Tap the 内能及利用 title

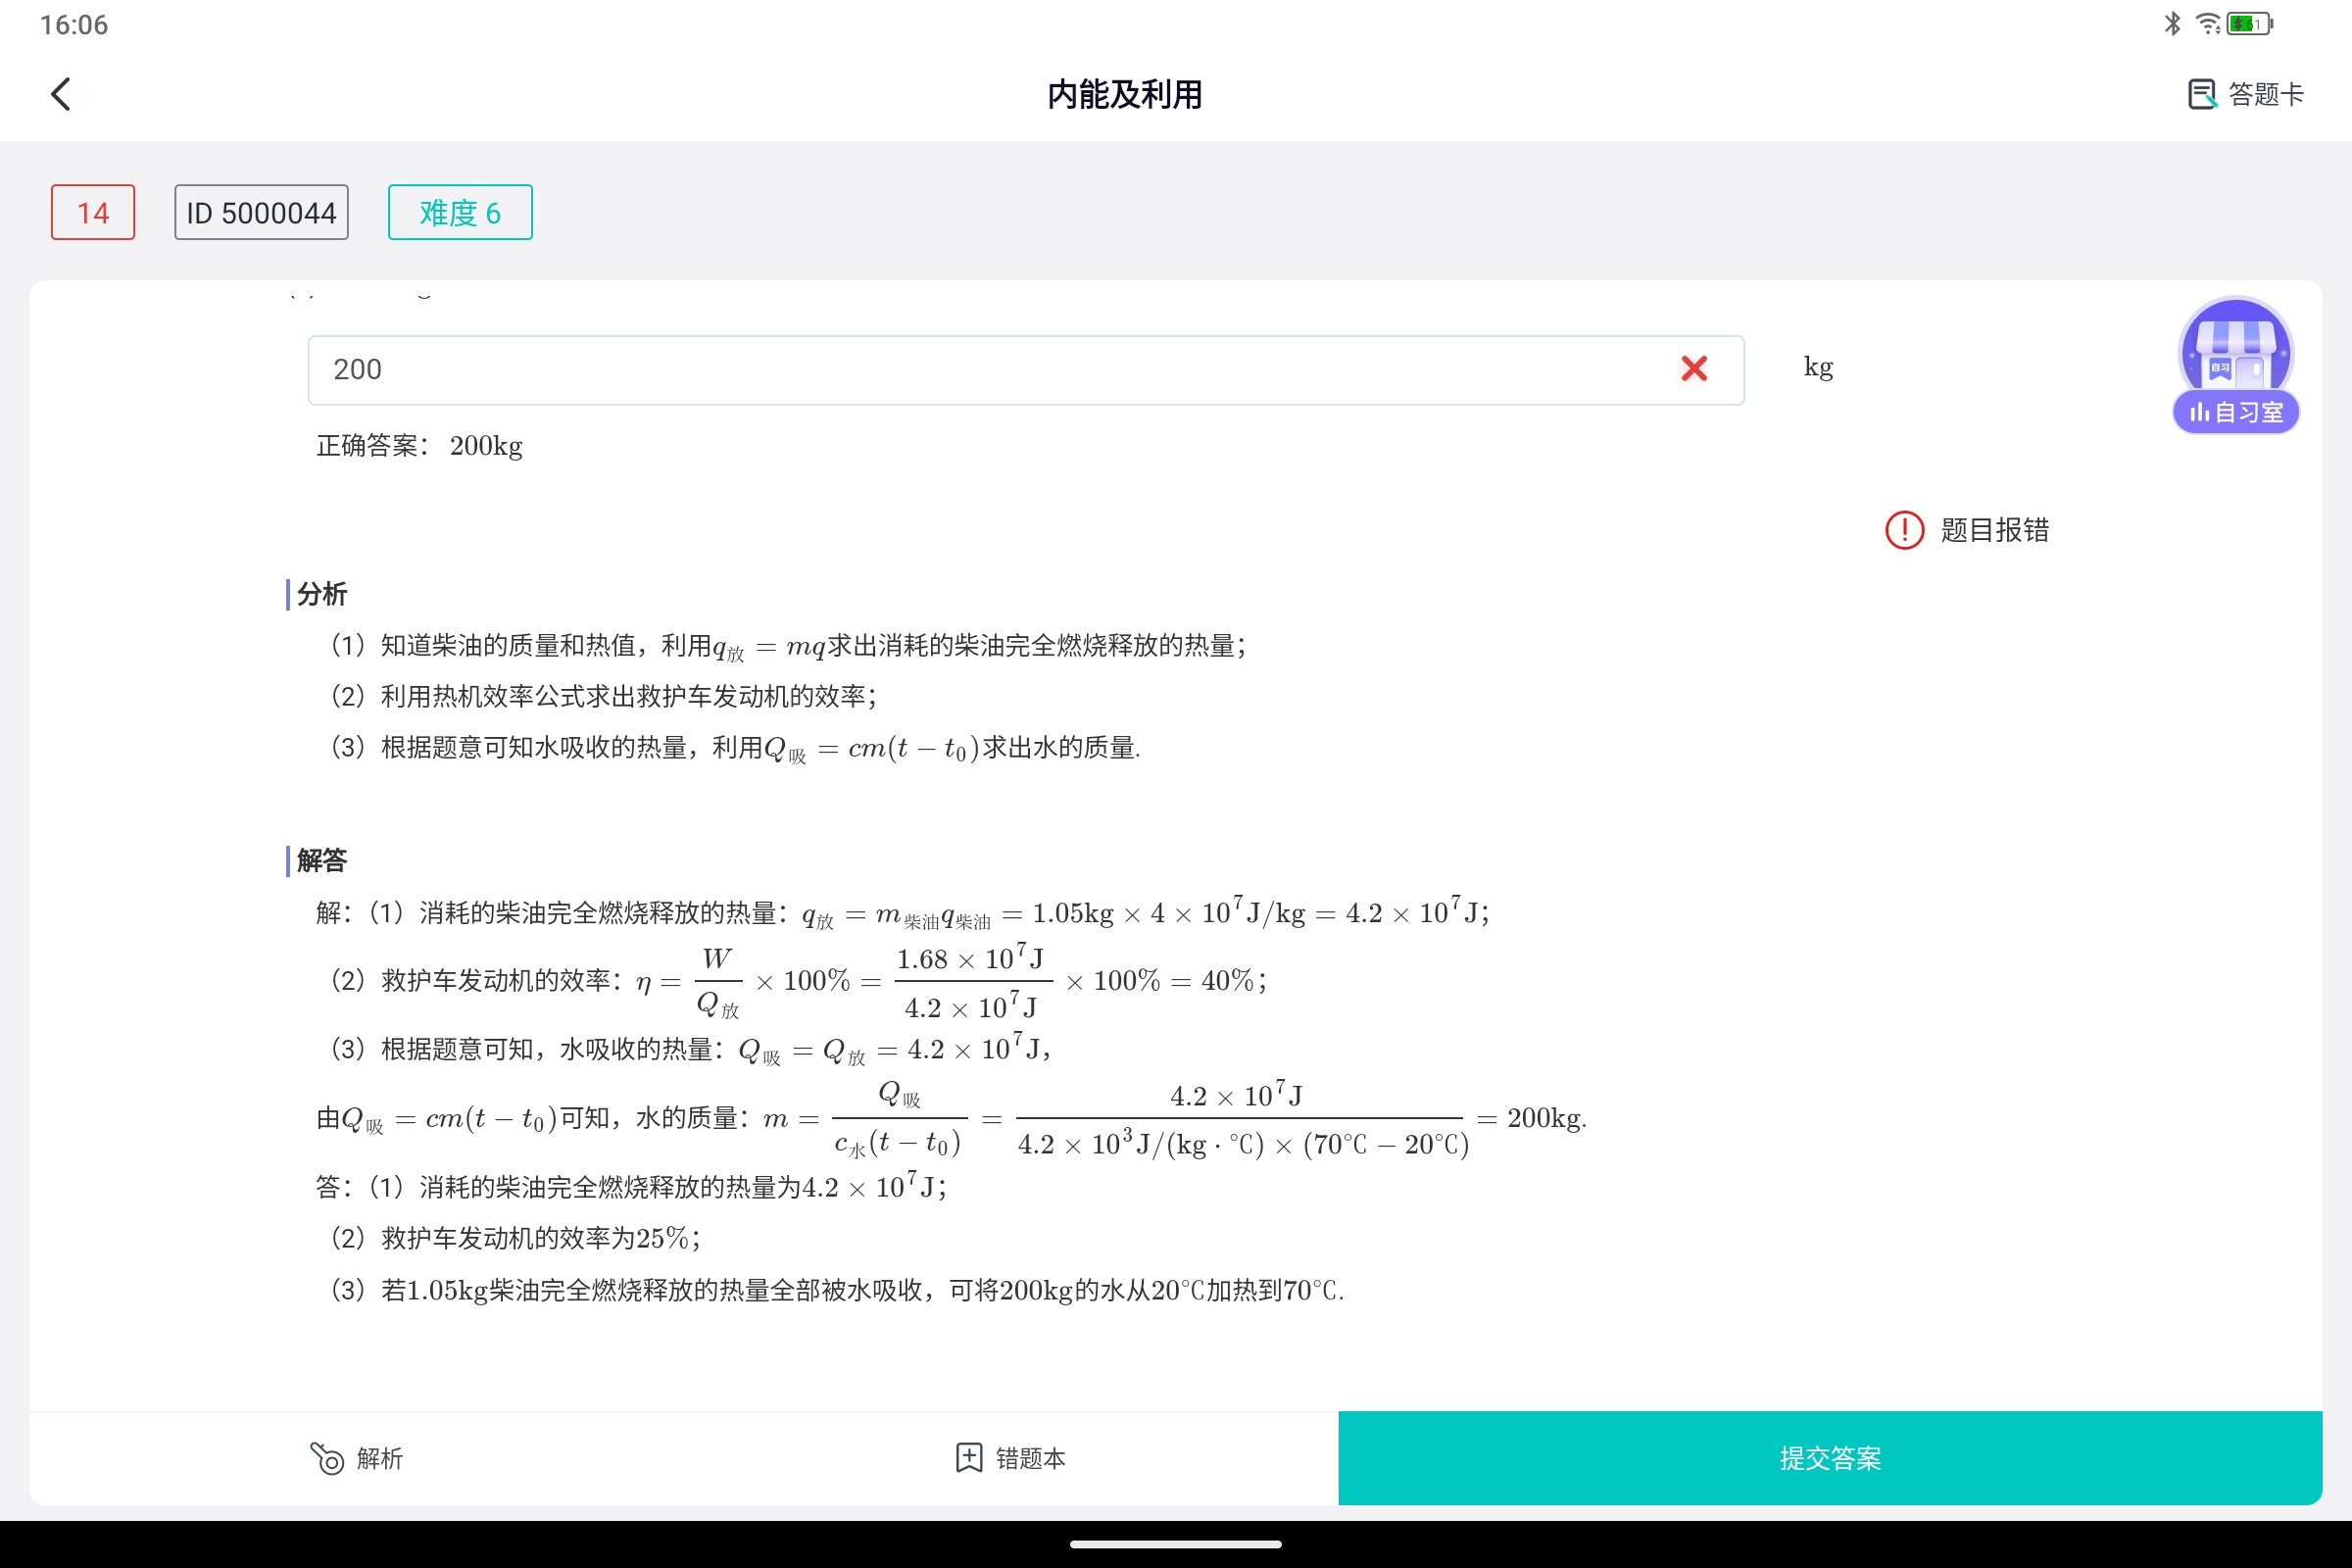click(1125, 94)
